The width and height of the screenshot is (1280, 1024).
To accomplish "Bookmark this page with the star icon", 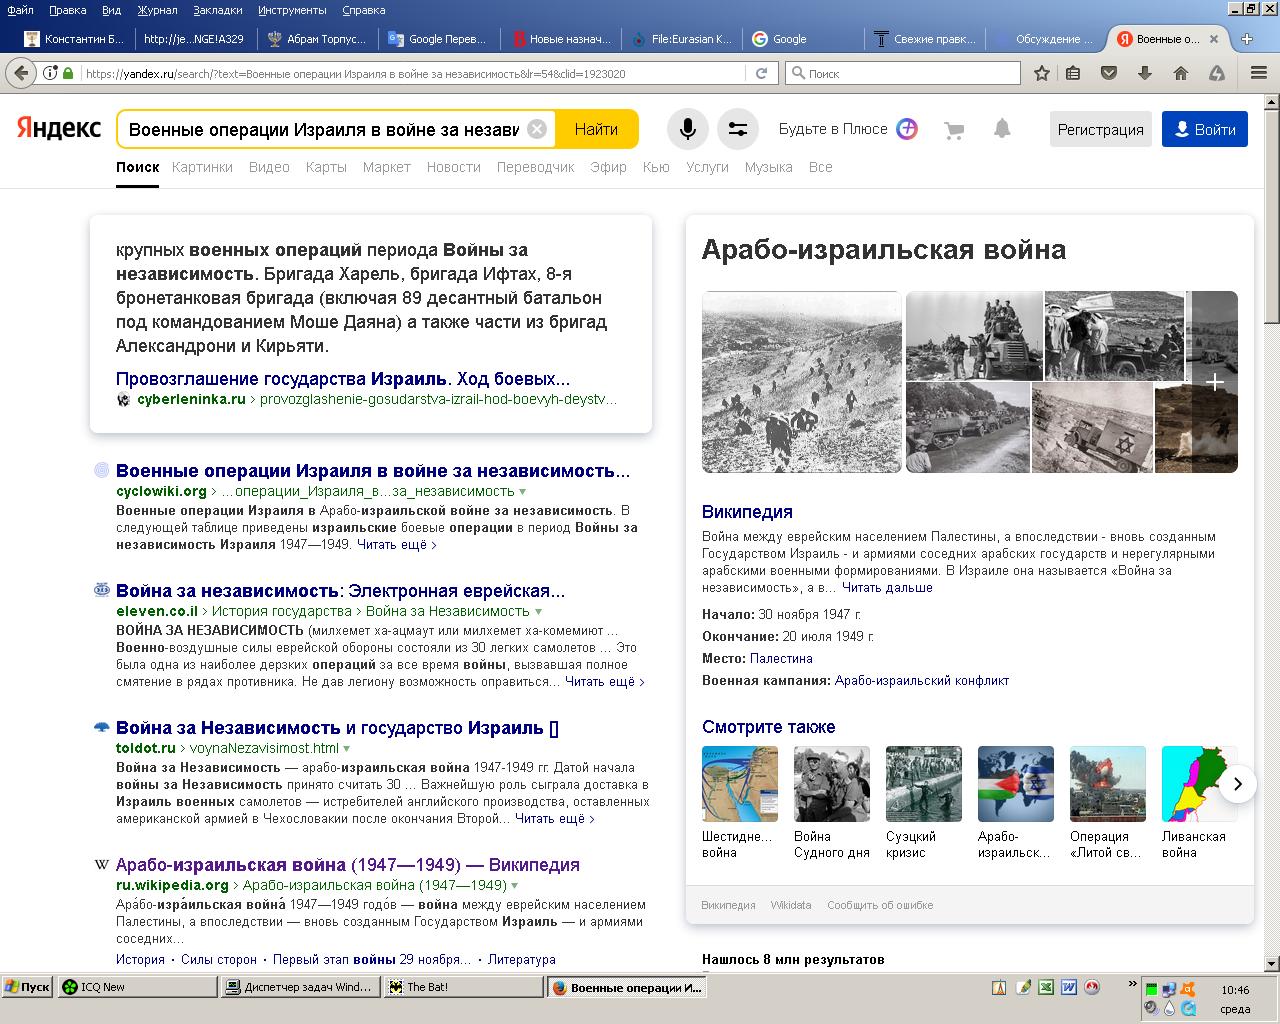I will [1041, 73].
